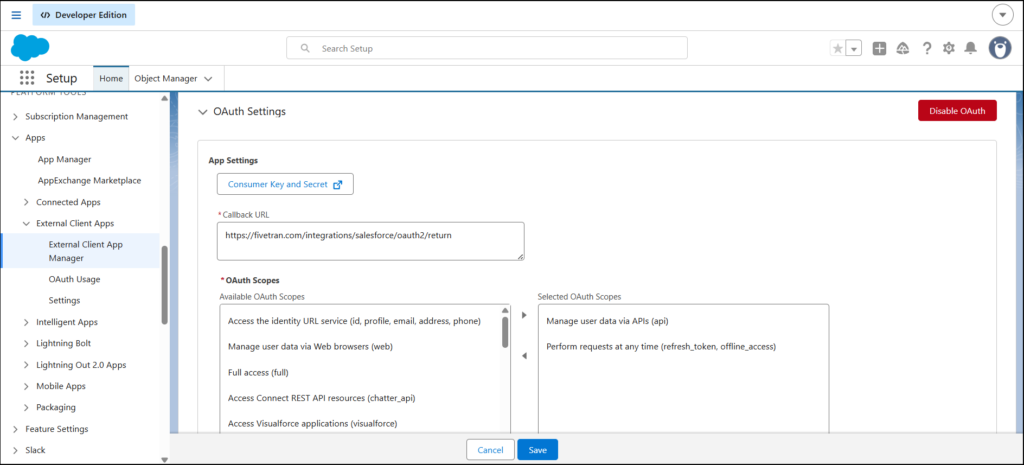Image resolution: width=1024 pixels, height=465 pixels.
Task: Select the Full access (full) scope
Action: pos(259,372)
